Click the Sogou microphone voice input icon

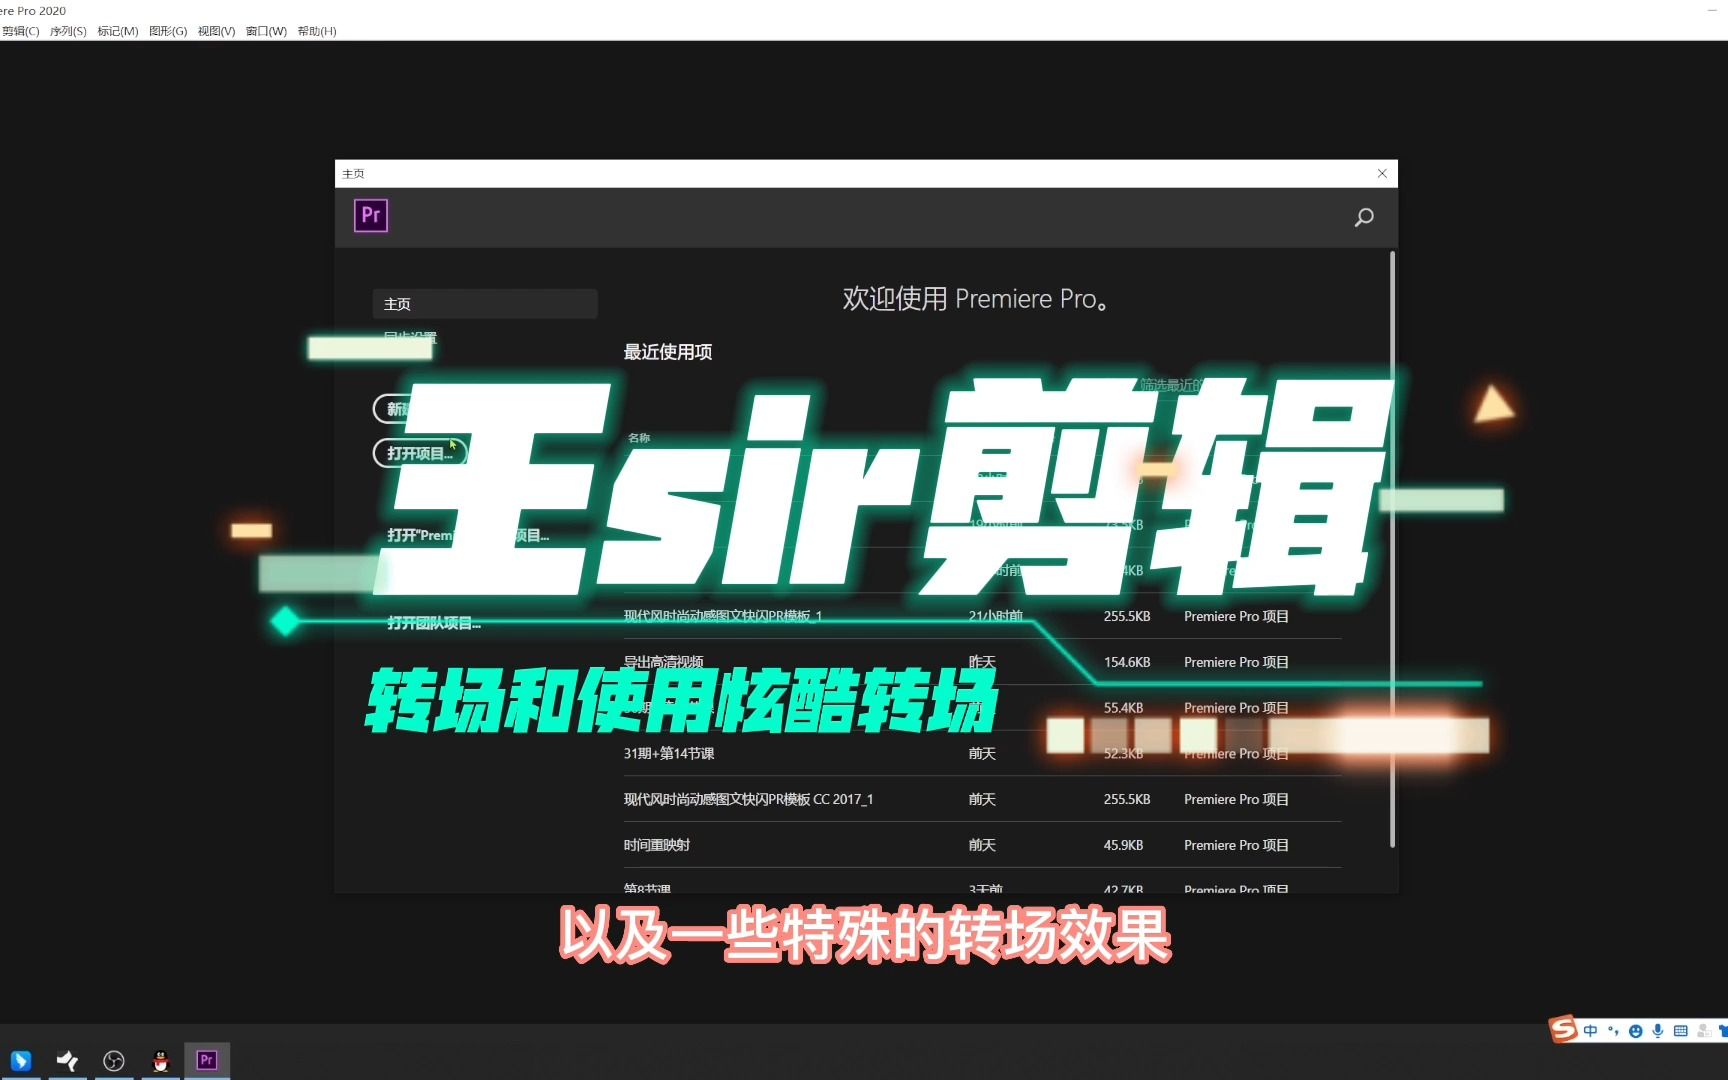(1658, 1031)
